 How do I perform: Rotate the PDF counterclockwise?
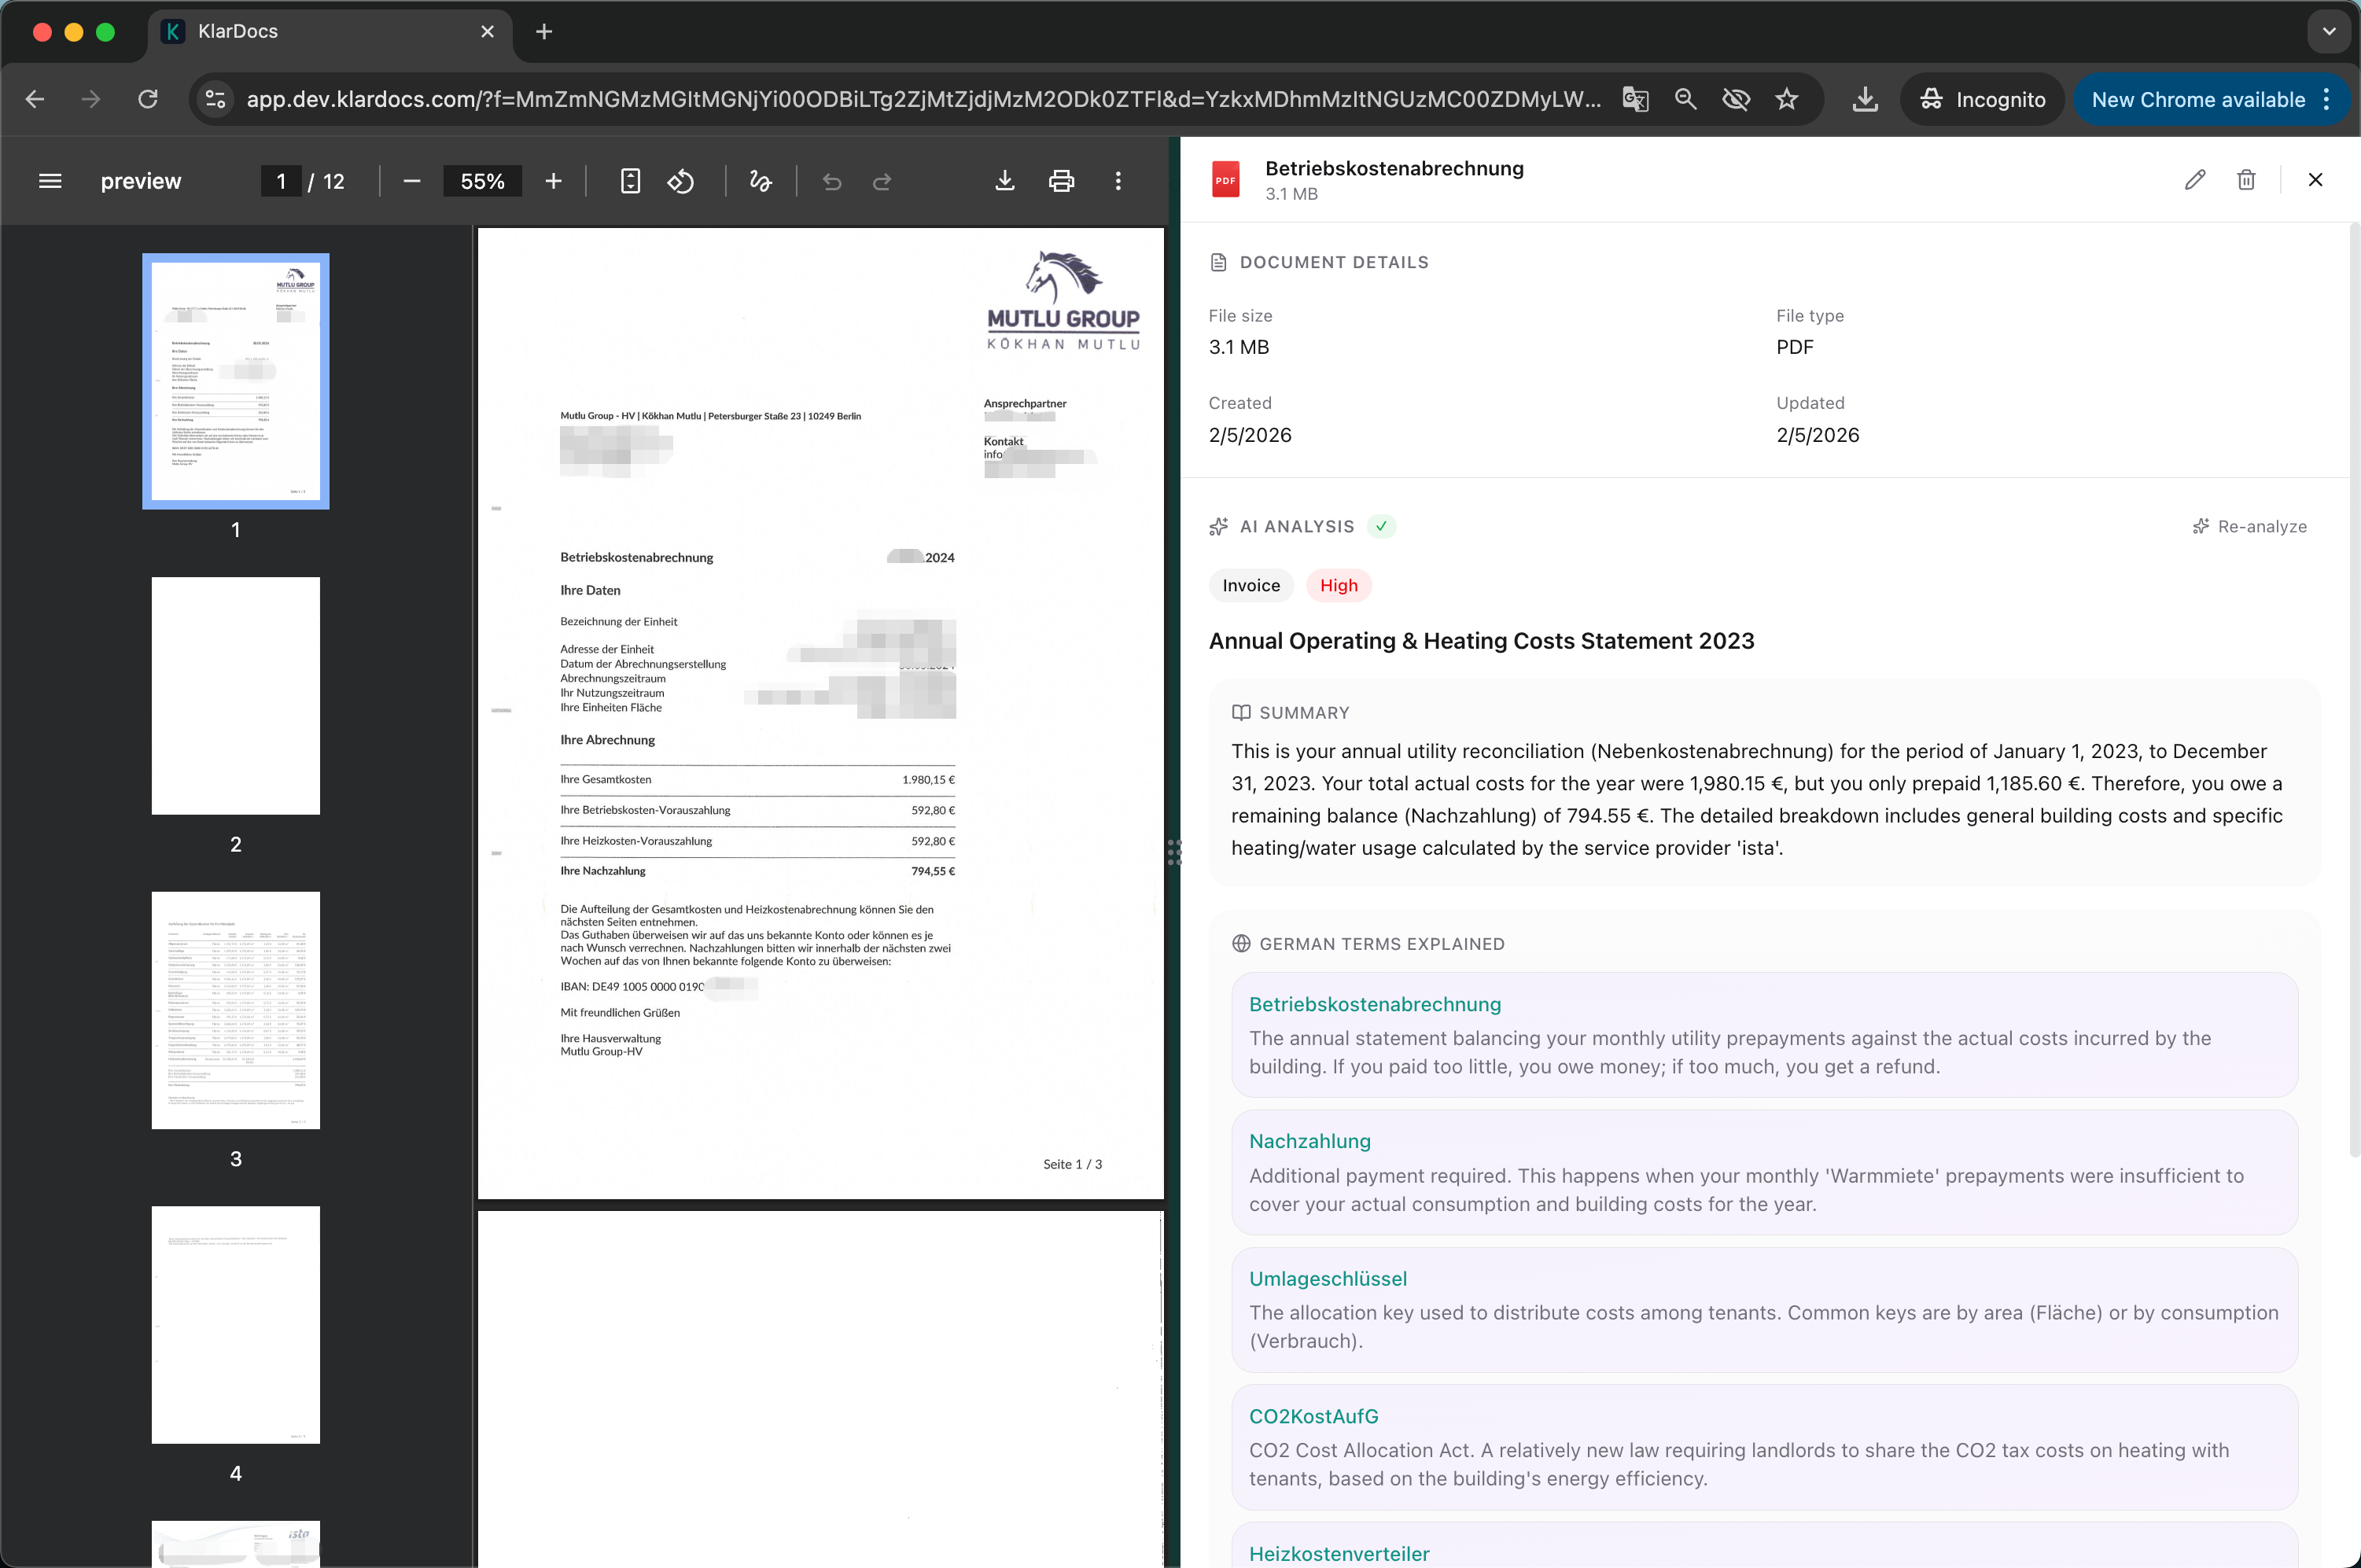click(681, 181)
